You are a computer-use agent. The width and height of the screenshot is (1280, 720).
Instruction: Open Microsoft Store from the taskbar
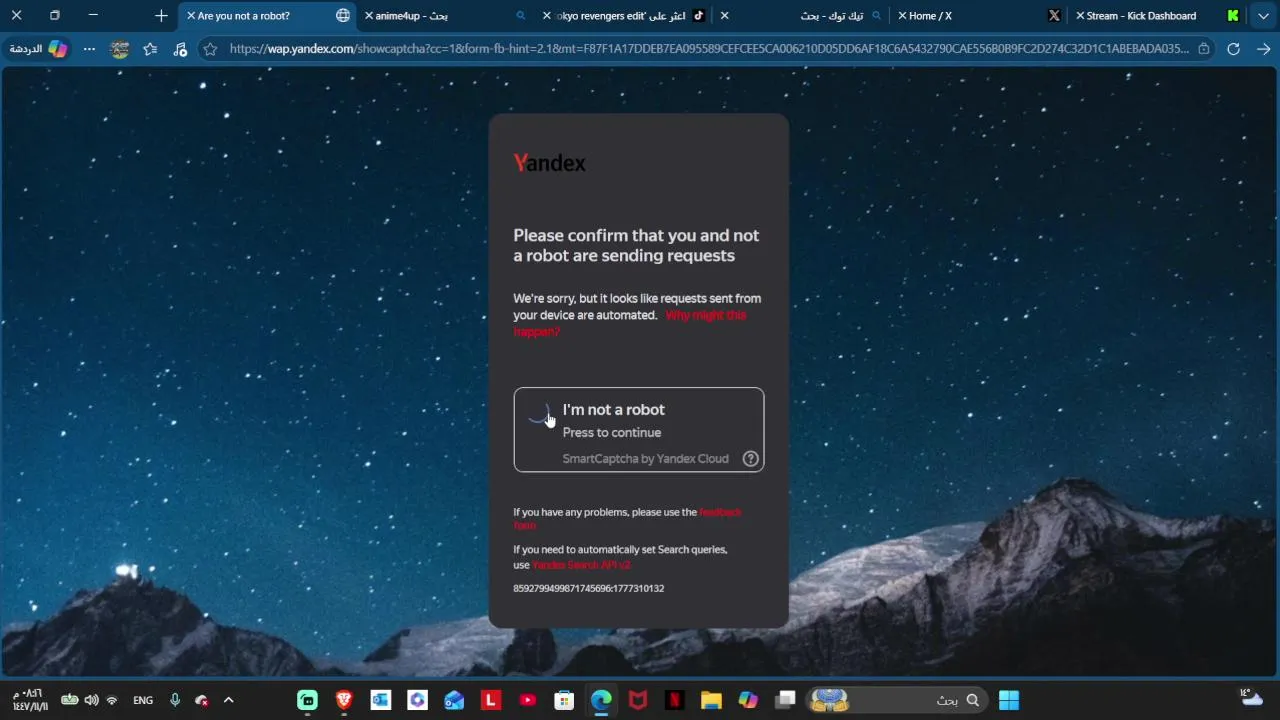(564, 700)
